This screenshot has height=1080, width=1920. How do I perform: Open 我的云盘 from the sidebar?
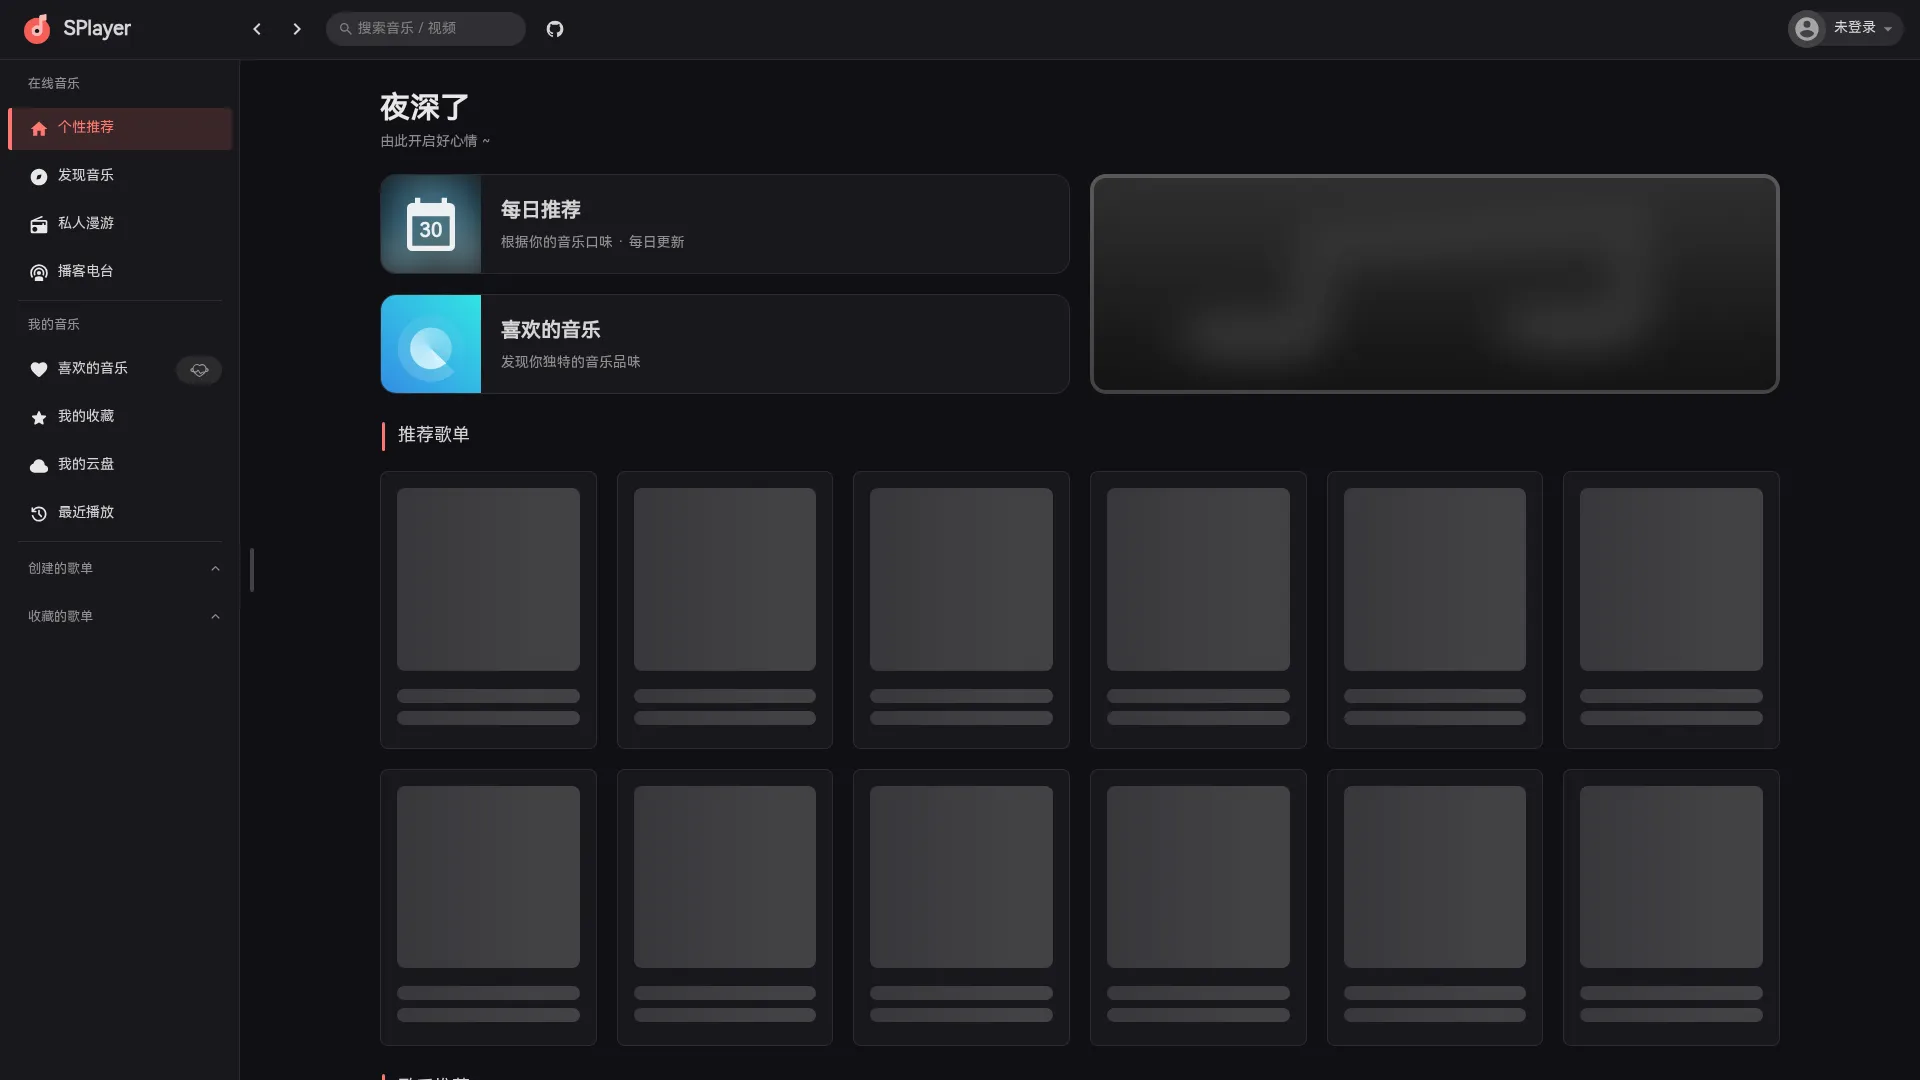(85, 465)
